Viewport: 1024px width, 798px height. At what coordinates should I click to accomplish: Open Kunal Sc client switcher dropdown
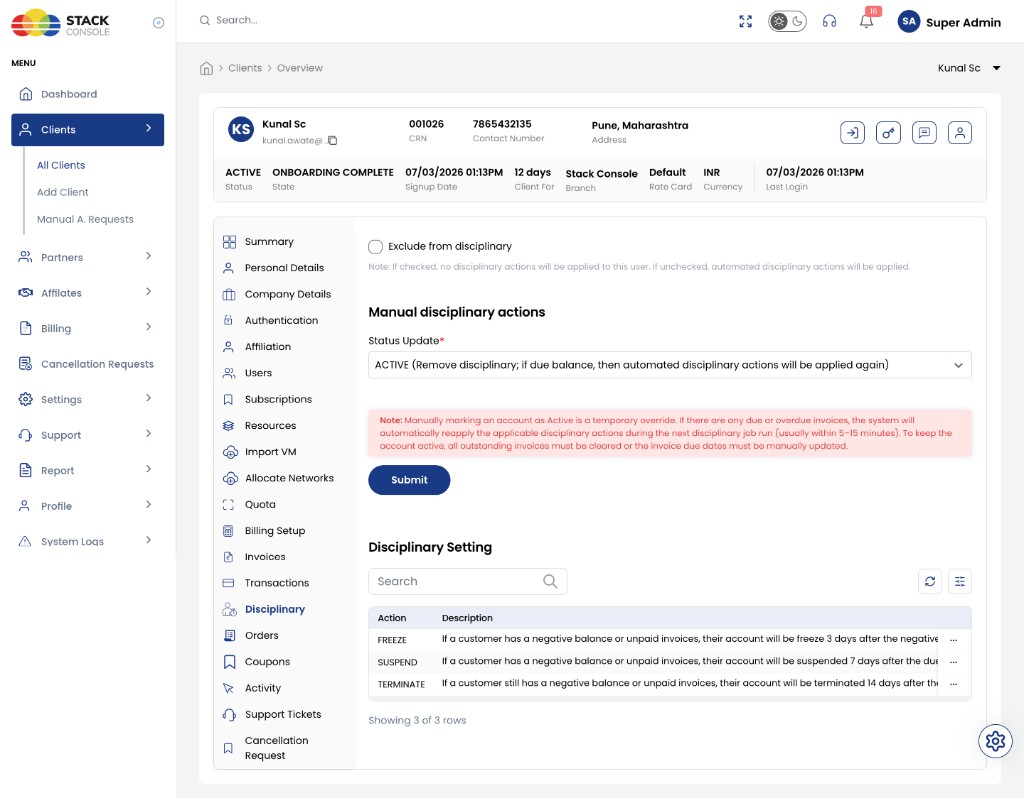[x=969, y=68]
